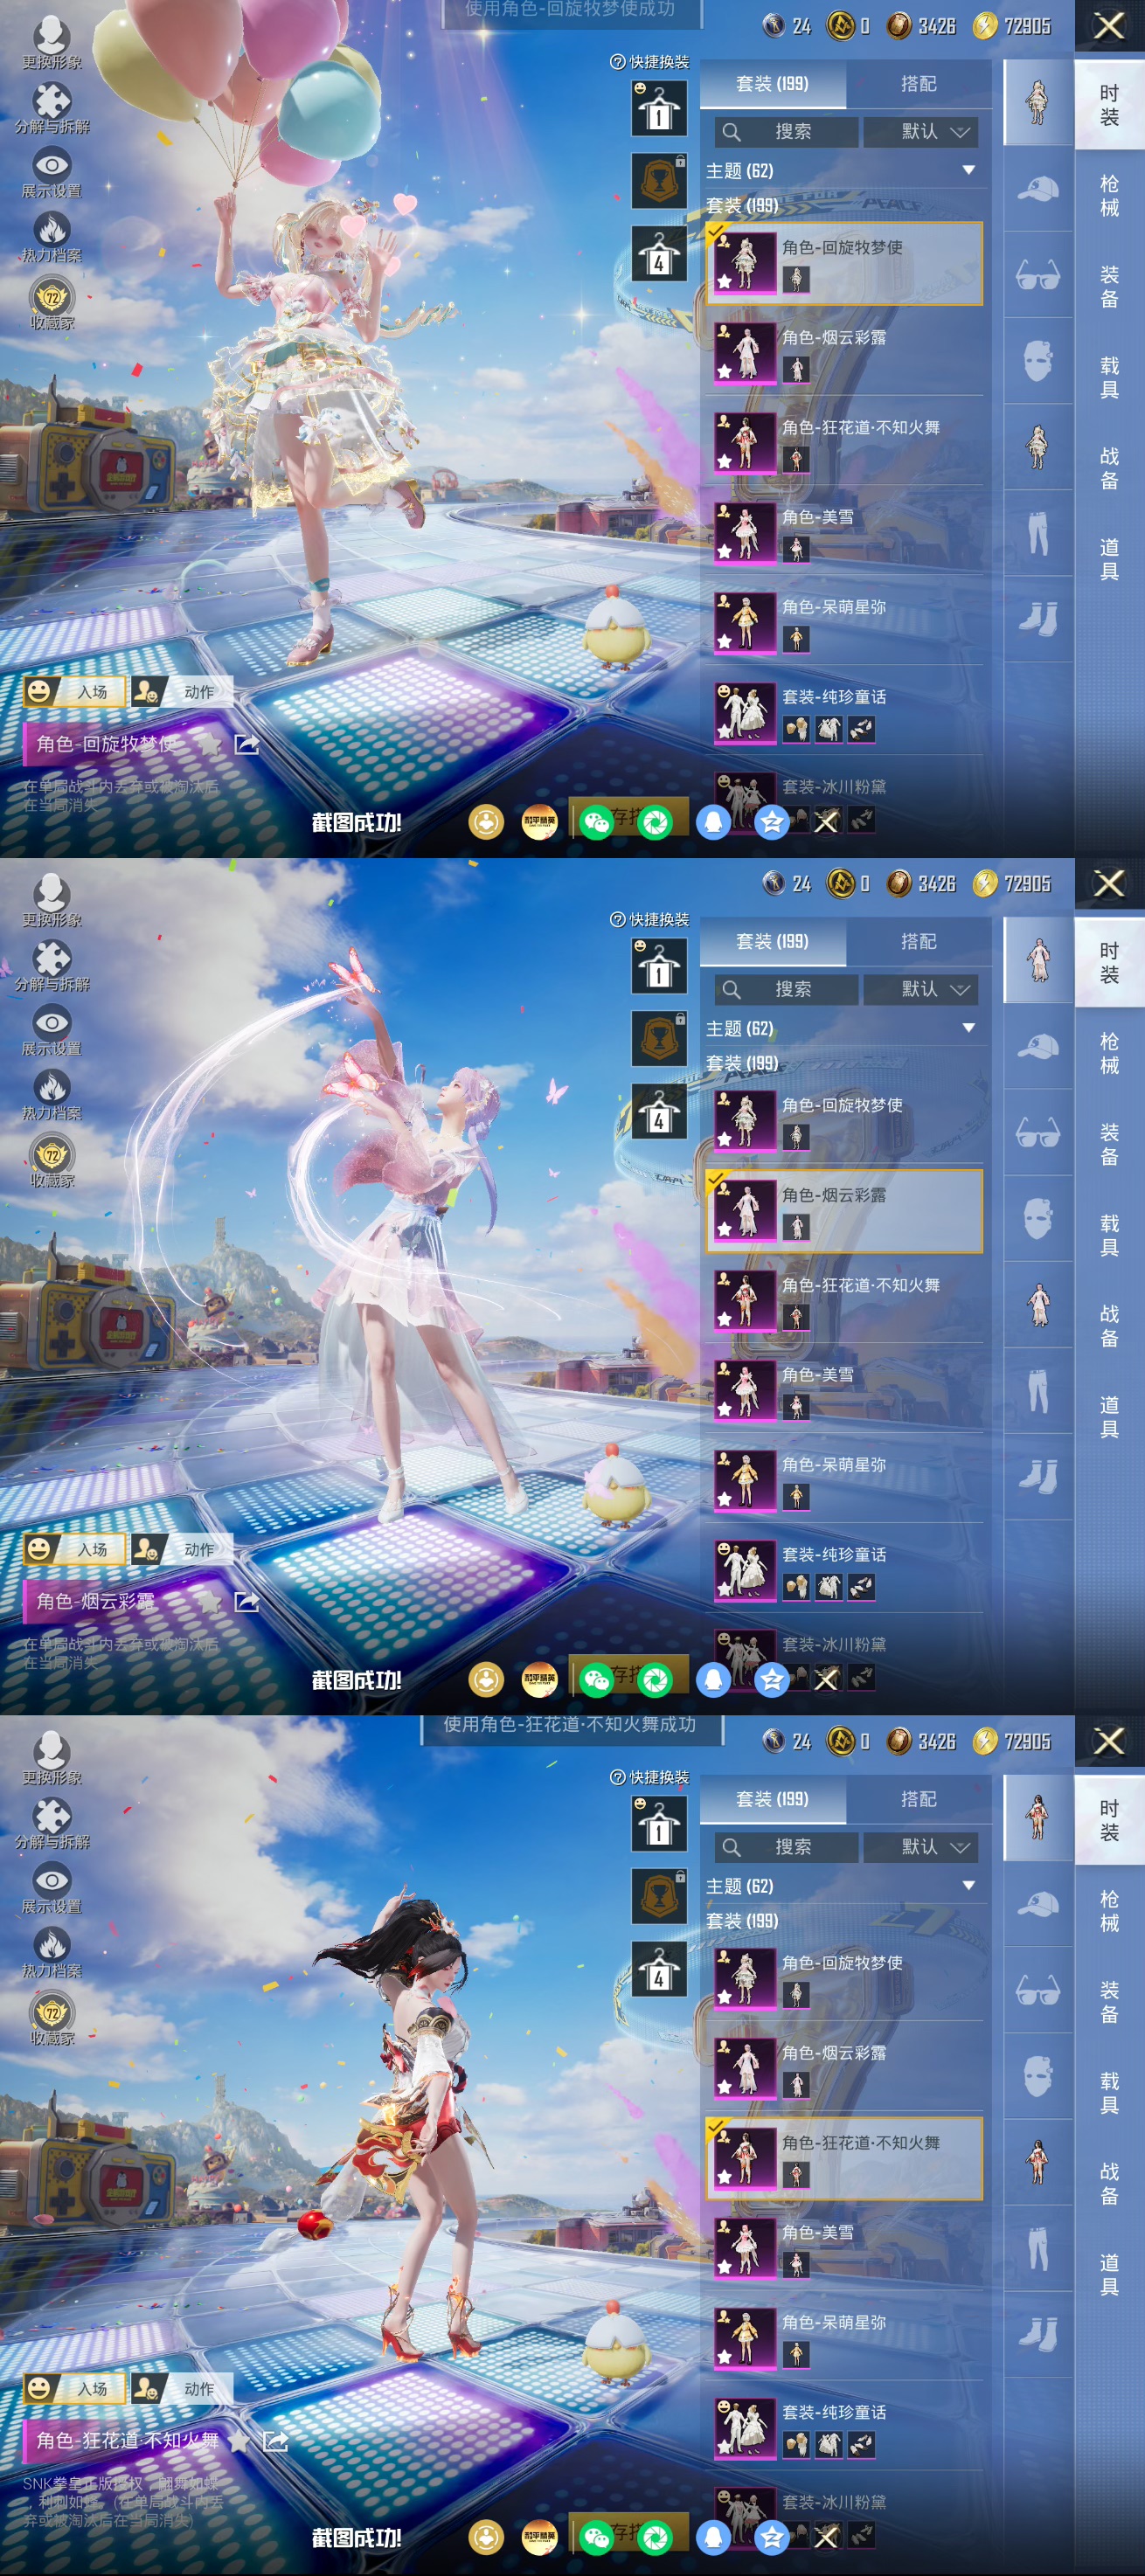
Task: Select 角色-呆萌星弥 outfit in middle screenshot
Action: click(x=845, y=1480)
